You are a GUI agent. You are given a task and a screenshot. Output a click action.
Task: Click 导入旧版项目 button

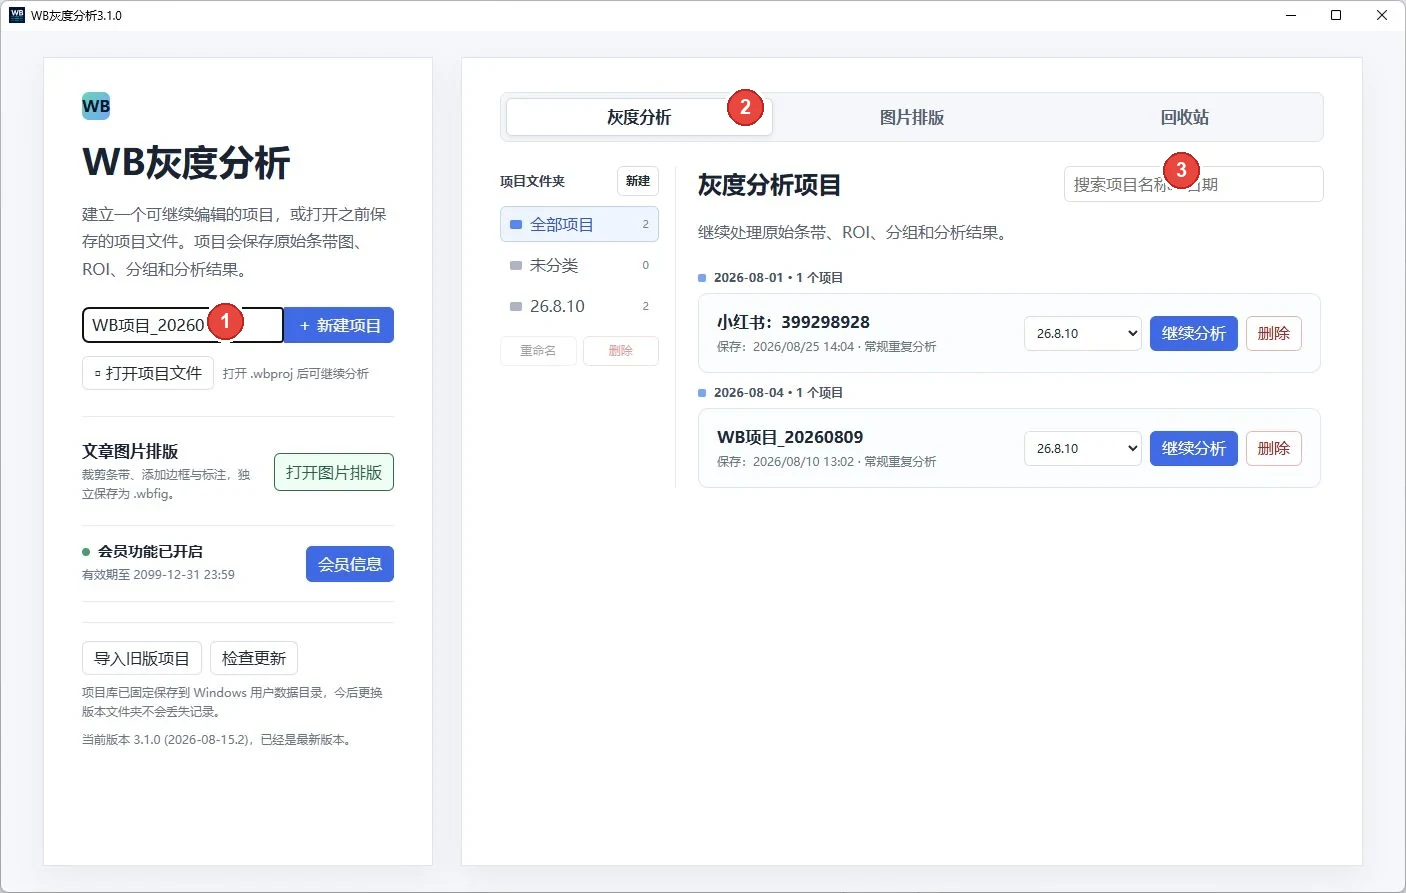tap(142, 658)
